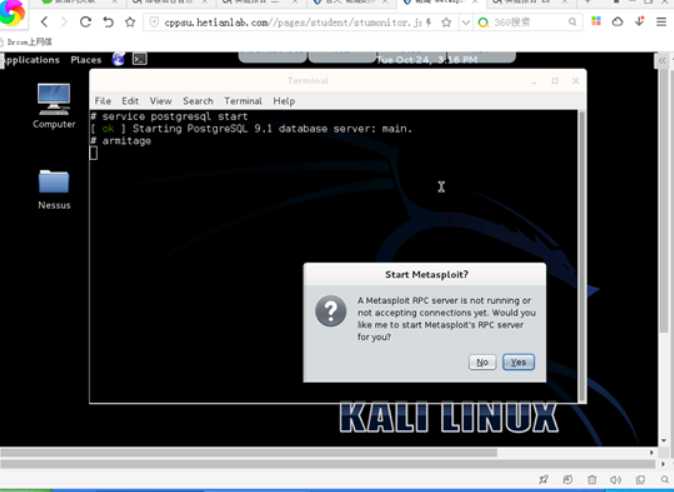Click the magnifier icon in the search box
674x492 pixels.
(572, 21)
